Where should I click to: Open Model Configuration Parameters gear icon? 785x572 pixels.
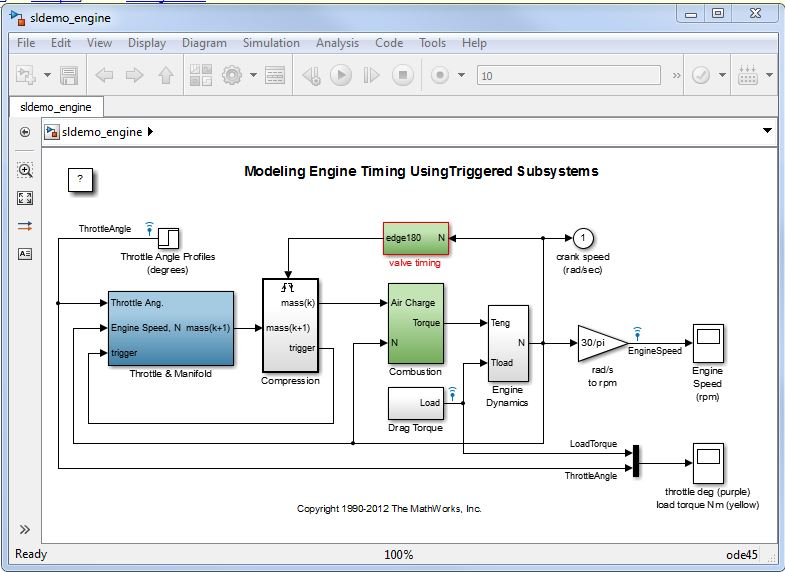(232, 75)
